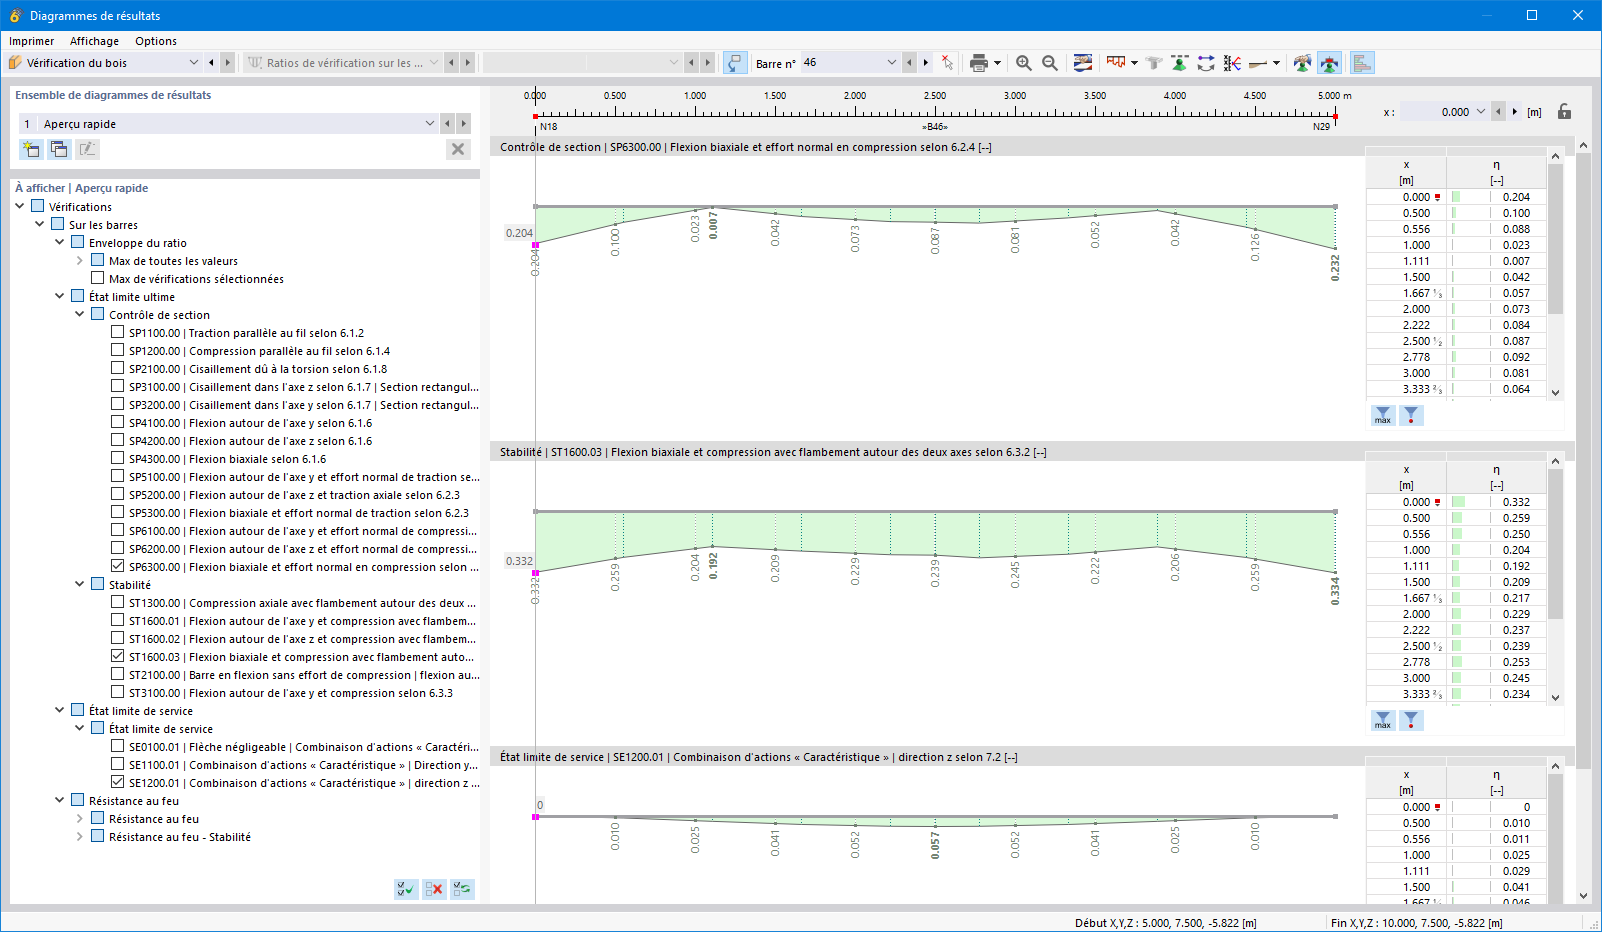Uncheck ST1600.03 Flexion biaxiale et compression checkbox
This screenshot has width=1602, height=932.
pyautogui.click(x=118, y=656)
